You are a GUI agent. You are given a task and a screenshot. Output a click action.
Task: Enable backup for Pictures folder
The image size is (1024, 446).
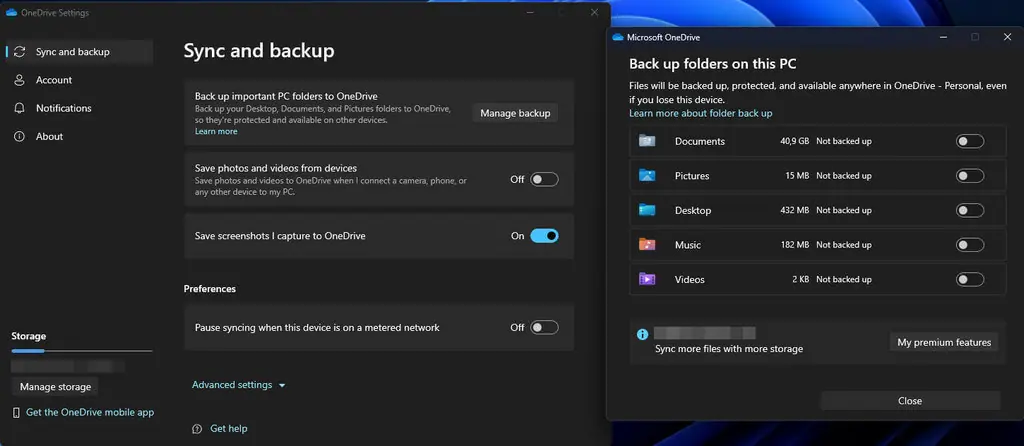click(970, 176)
